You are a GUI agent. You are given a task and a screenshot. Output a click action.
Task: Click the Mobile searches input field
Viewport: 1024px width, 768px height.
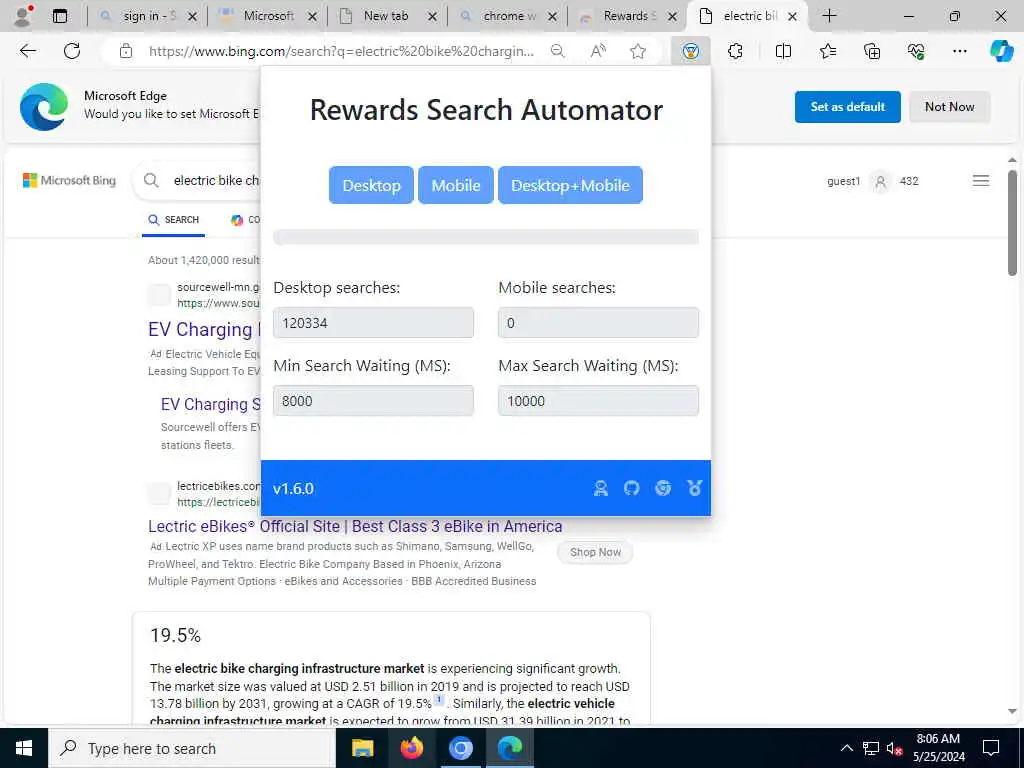[x=598, y=323]
